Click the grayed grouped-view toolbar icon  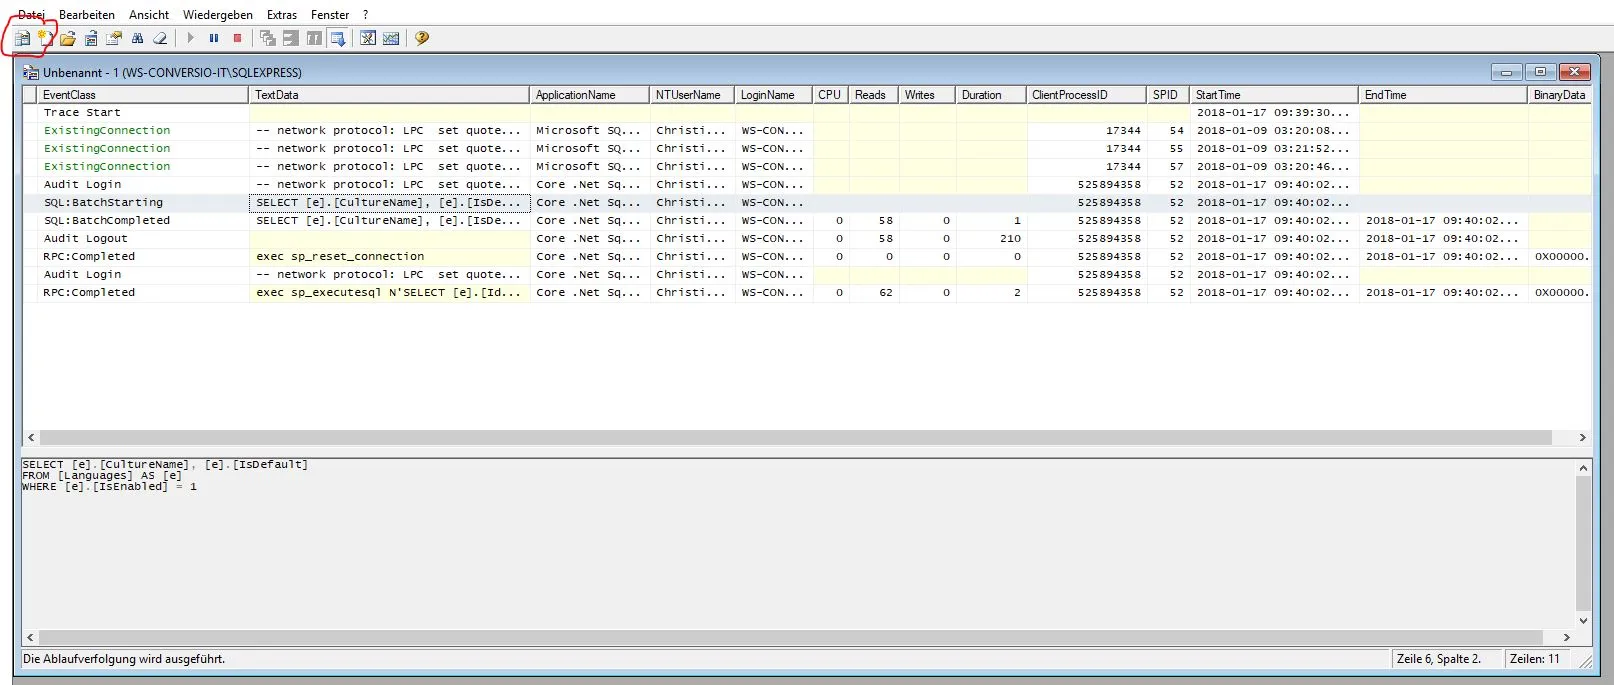[x=268, y=38]
